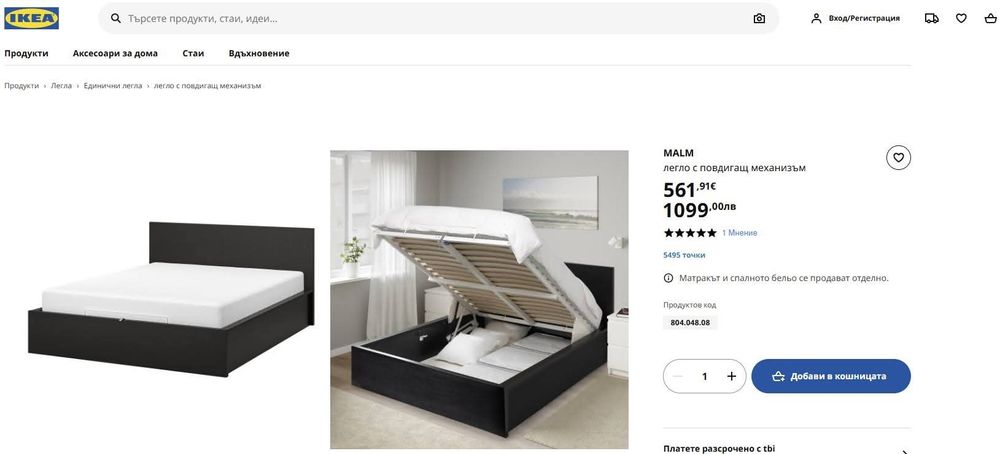Click the IKEA logo

(x=31, y=18)
